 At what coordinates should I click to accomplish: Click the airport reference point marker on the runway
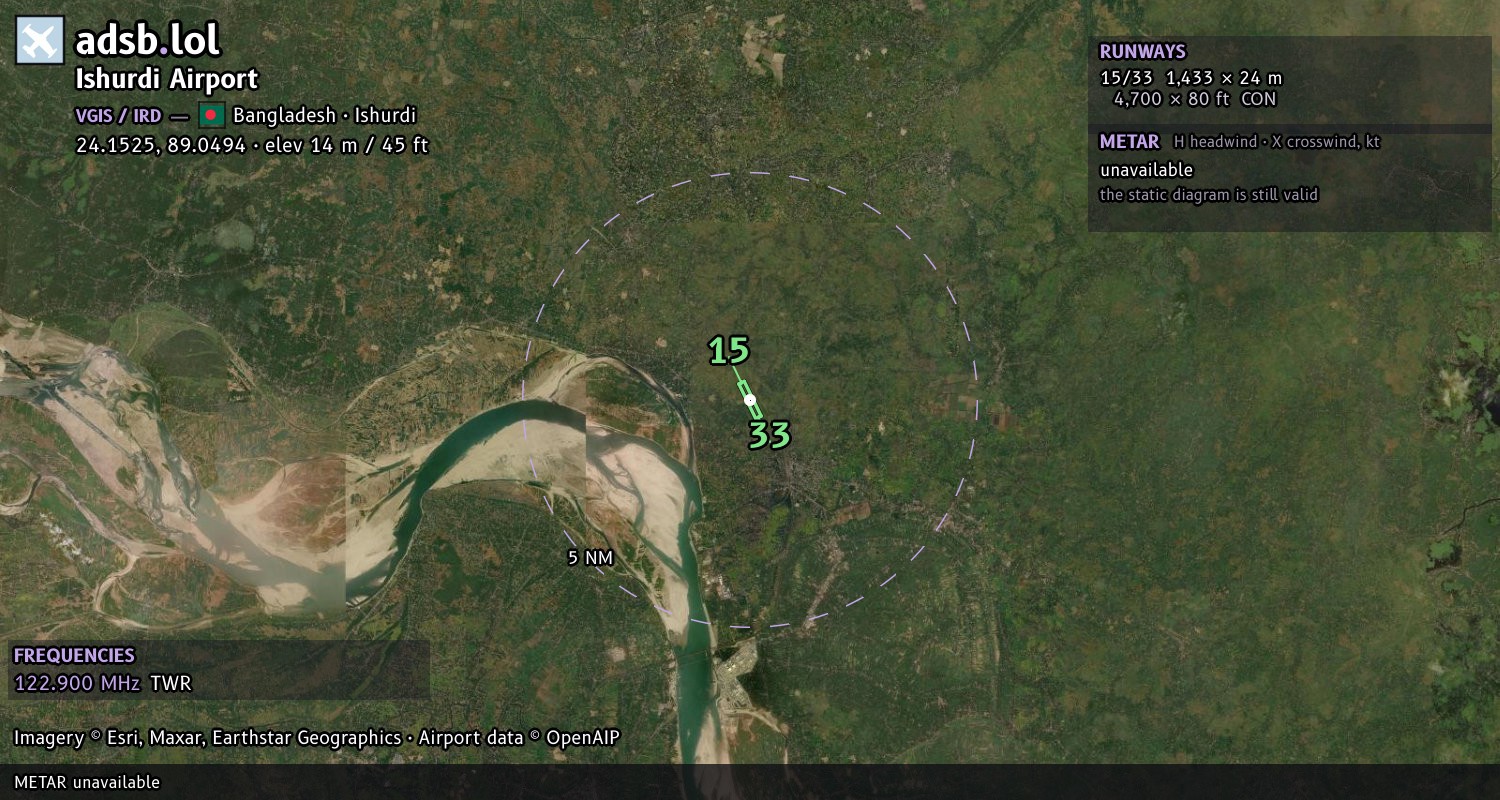coord(750,400)
